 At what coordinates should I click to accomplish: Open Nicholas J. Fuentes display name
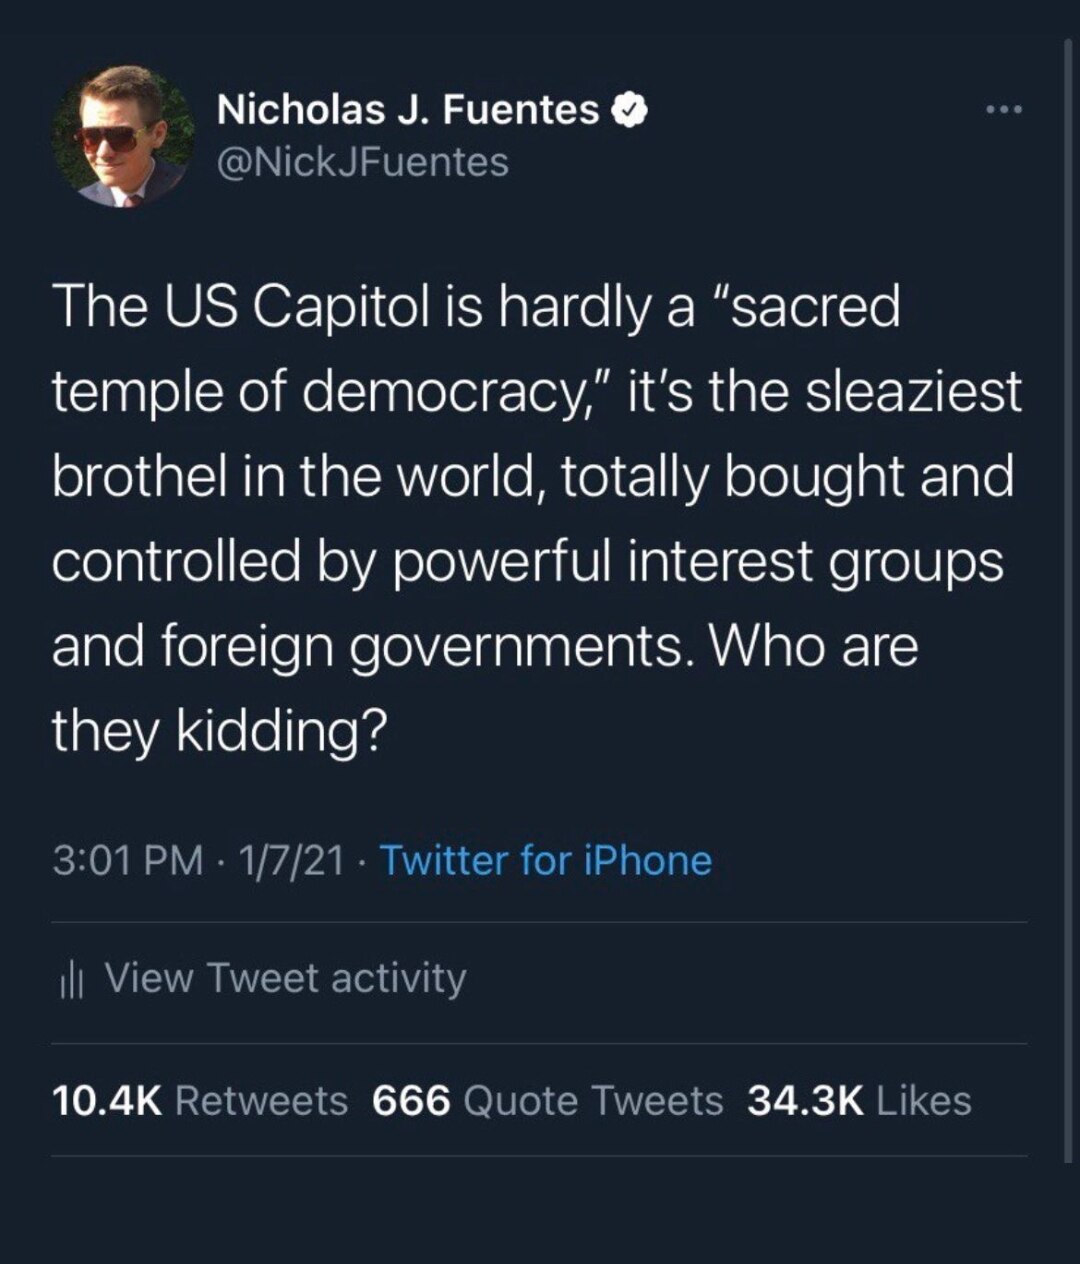tap(408, 109)
